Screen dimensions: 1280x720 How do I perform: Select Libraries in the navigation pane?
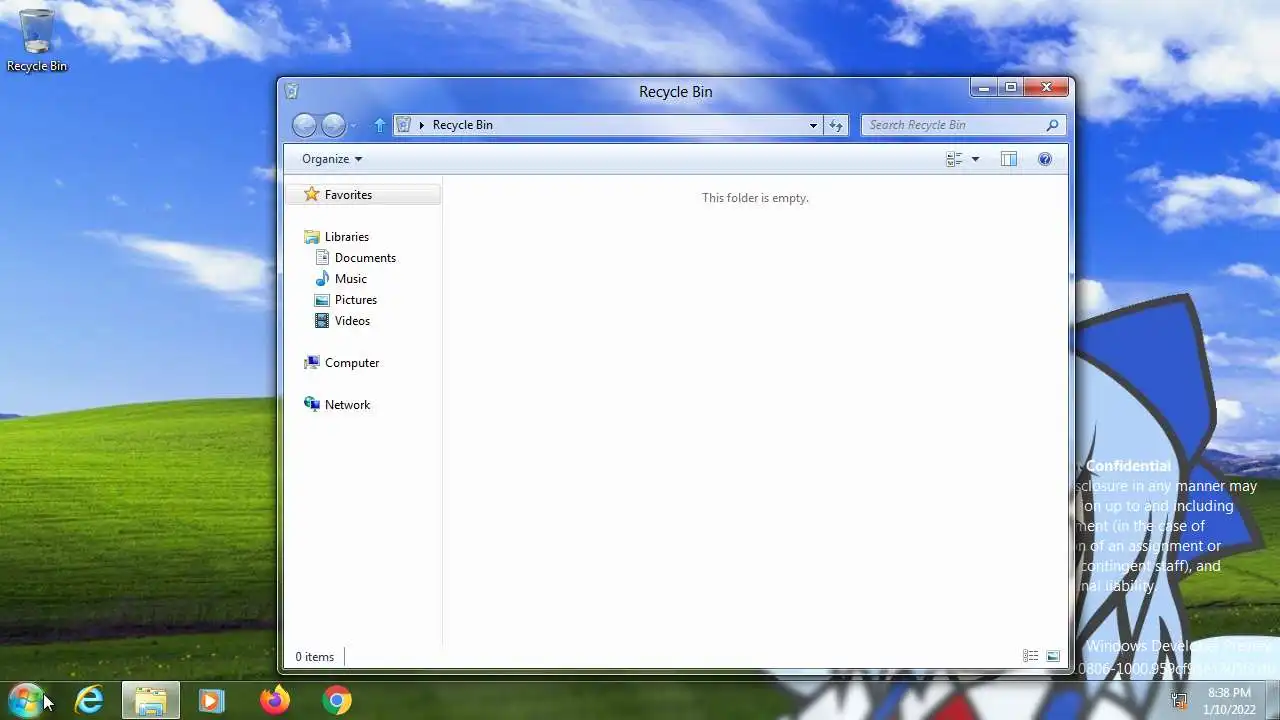pyautogui.click(x=346, y=237)
